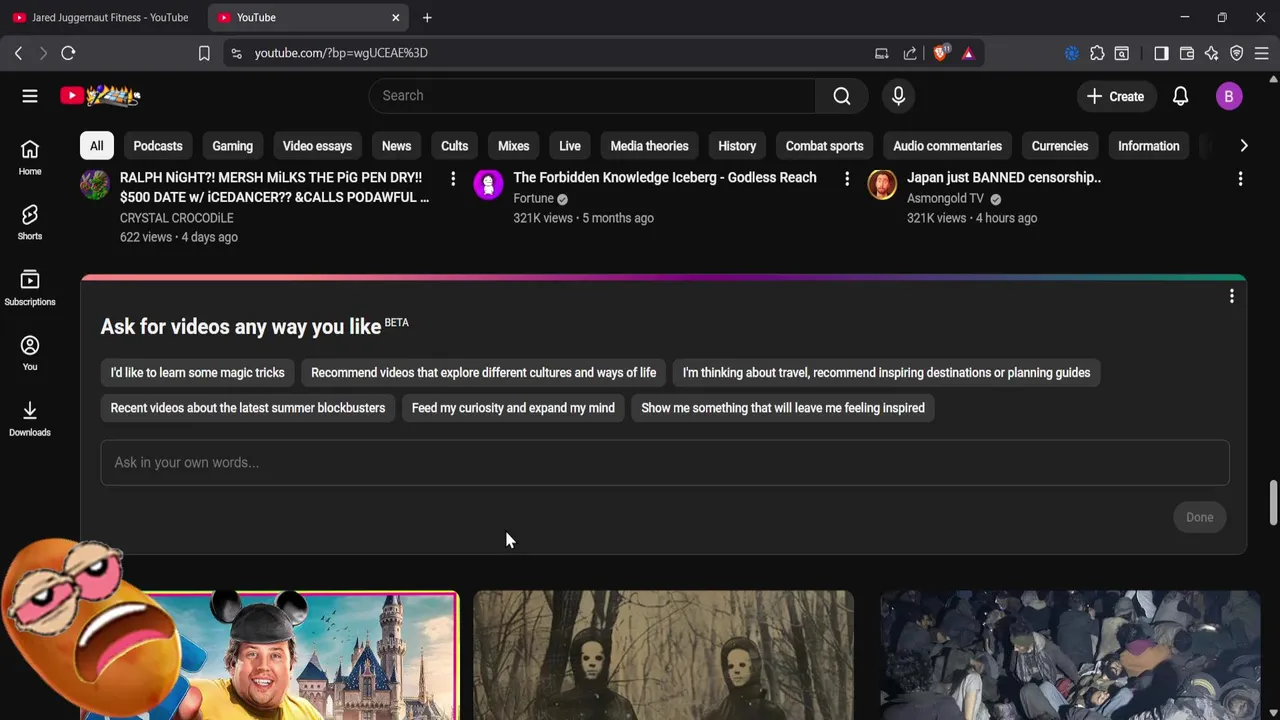Open the Brave wallet icon
The image size is (1280, 720).
pos(1187,53)
